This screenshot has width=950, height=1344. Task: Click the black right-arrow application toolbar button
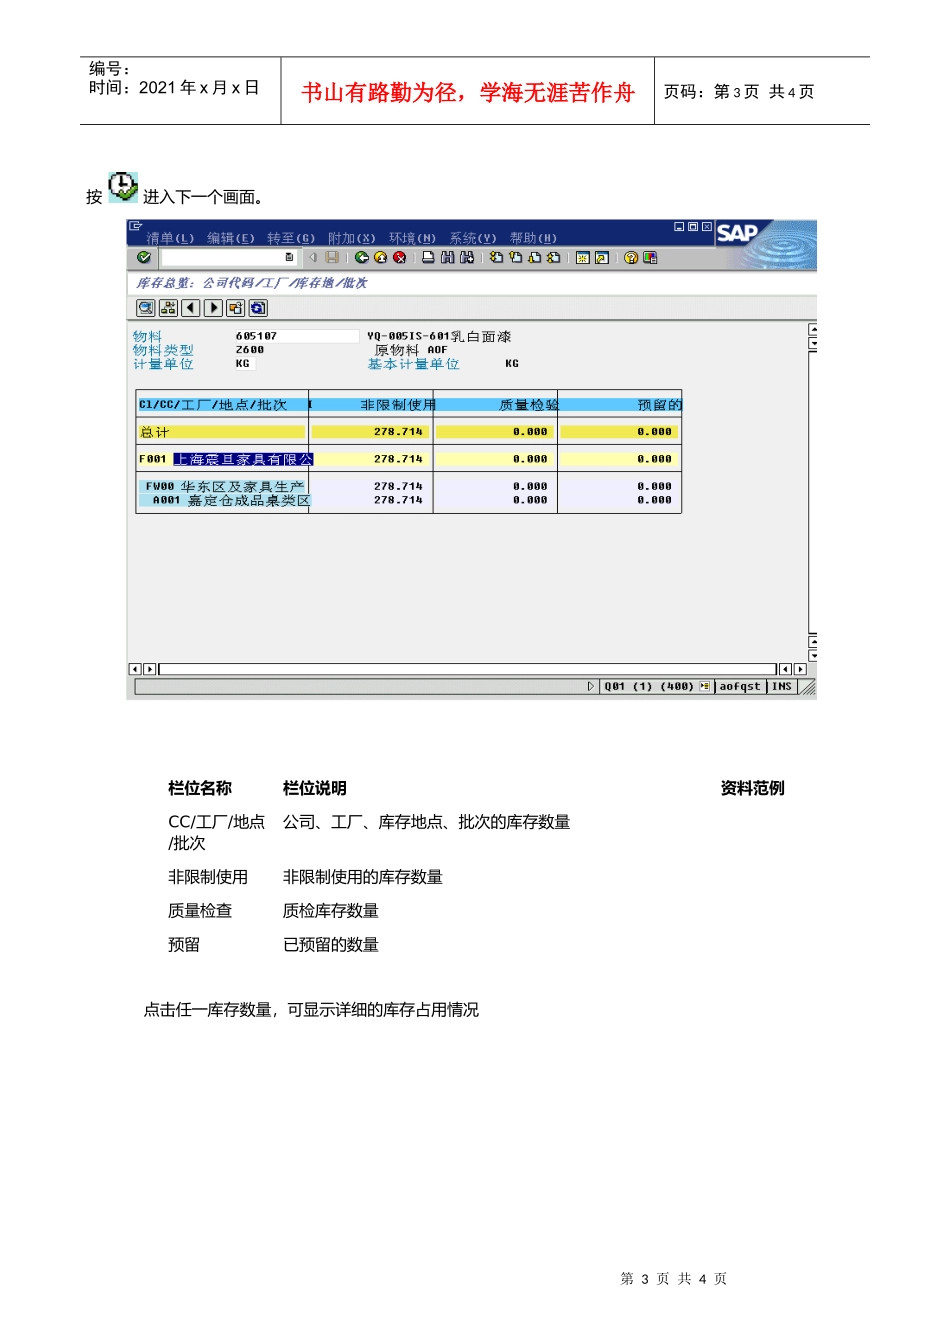coord(213,308)
